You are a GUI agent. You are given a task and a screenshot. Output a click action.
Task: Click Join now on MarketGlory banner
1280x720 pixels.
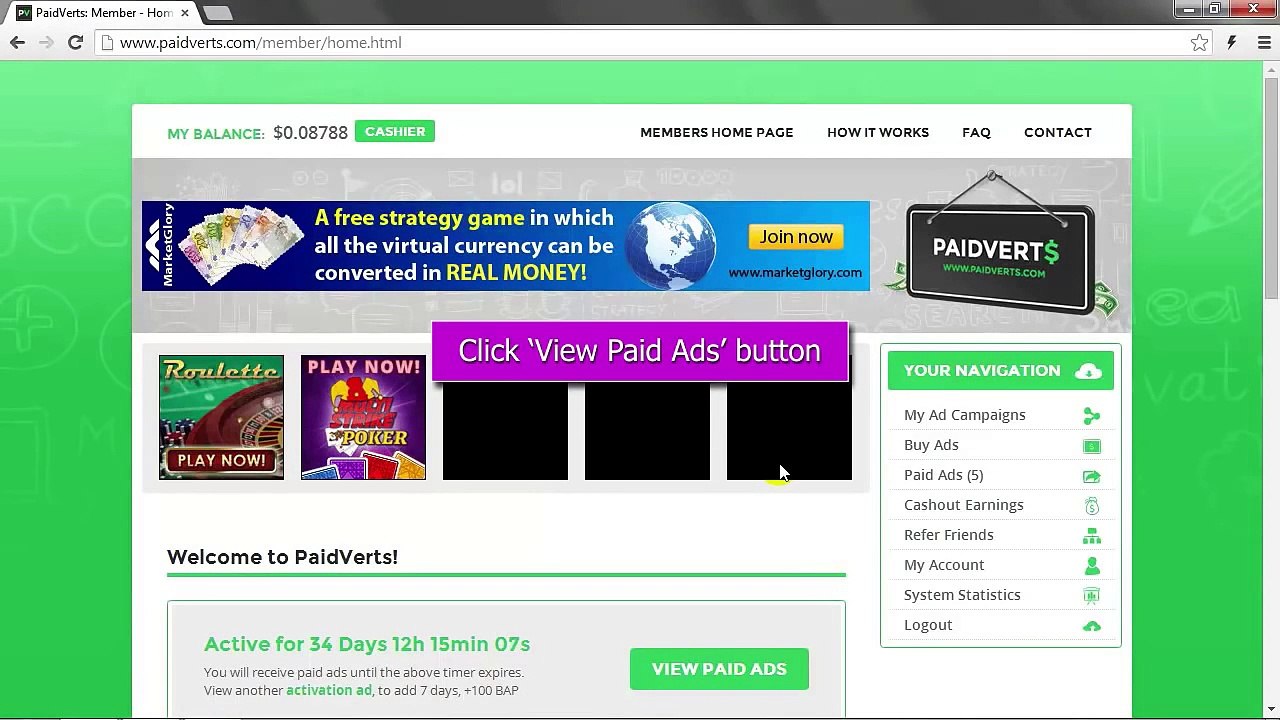click(796, 237)
